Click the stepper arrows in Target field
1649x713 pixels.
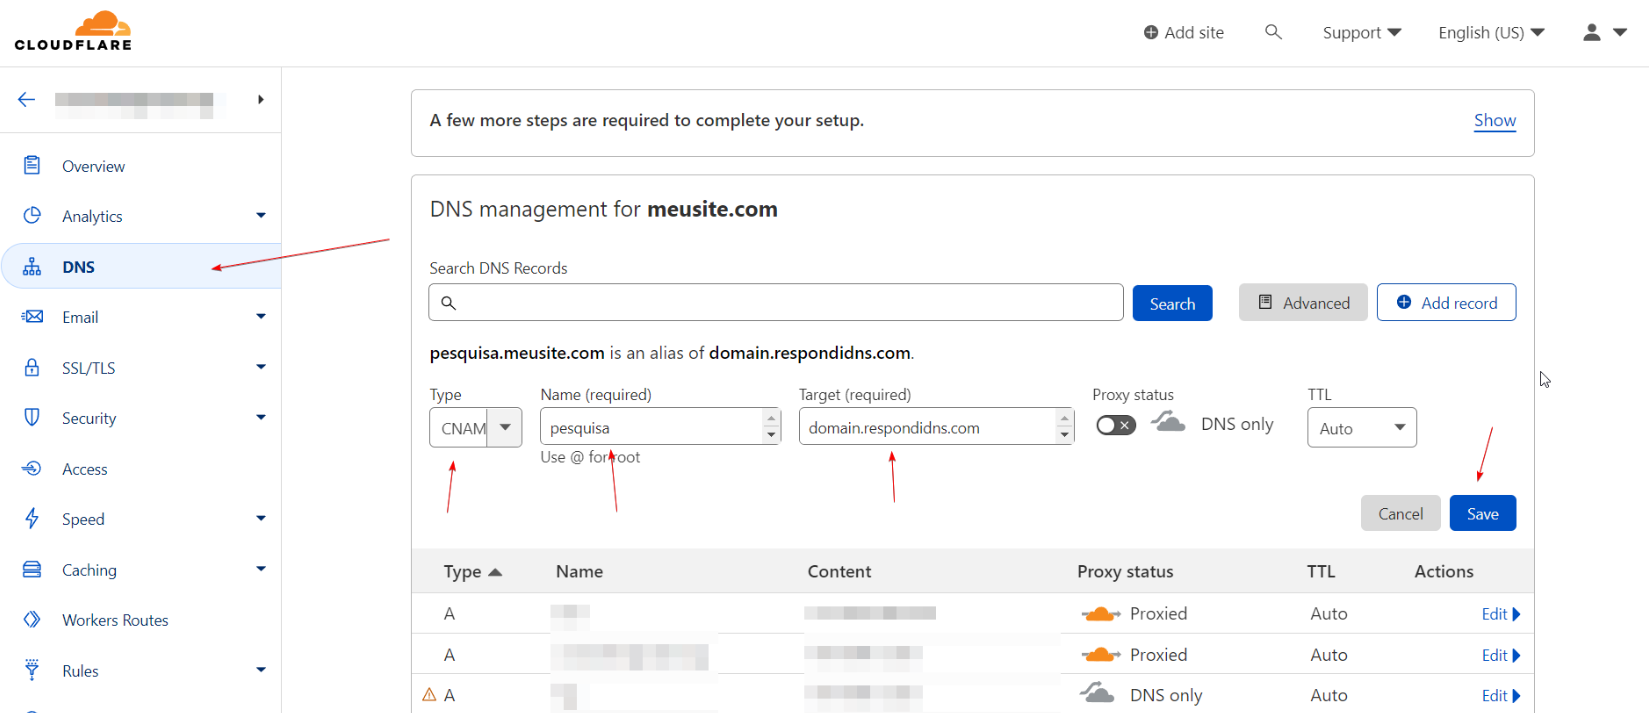point(1065,427)
